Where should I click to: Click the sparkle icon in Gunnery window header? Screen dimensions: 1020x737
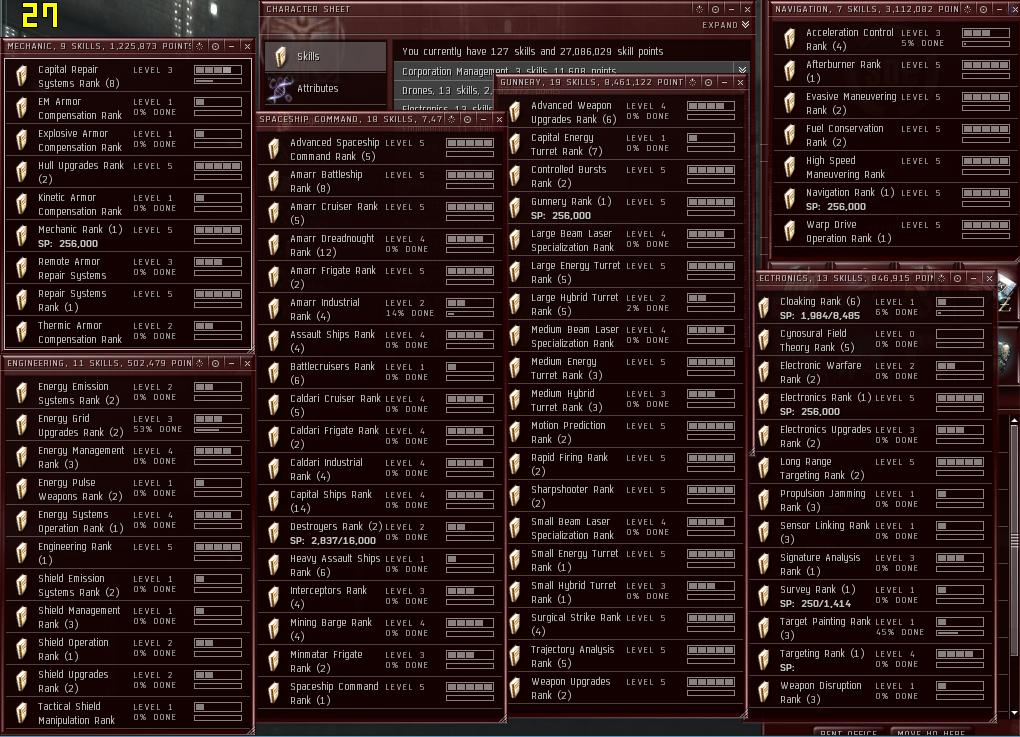click(x=692, y=83)
